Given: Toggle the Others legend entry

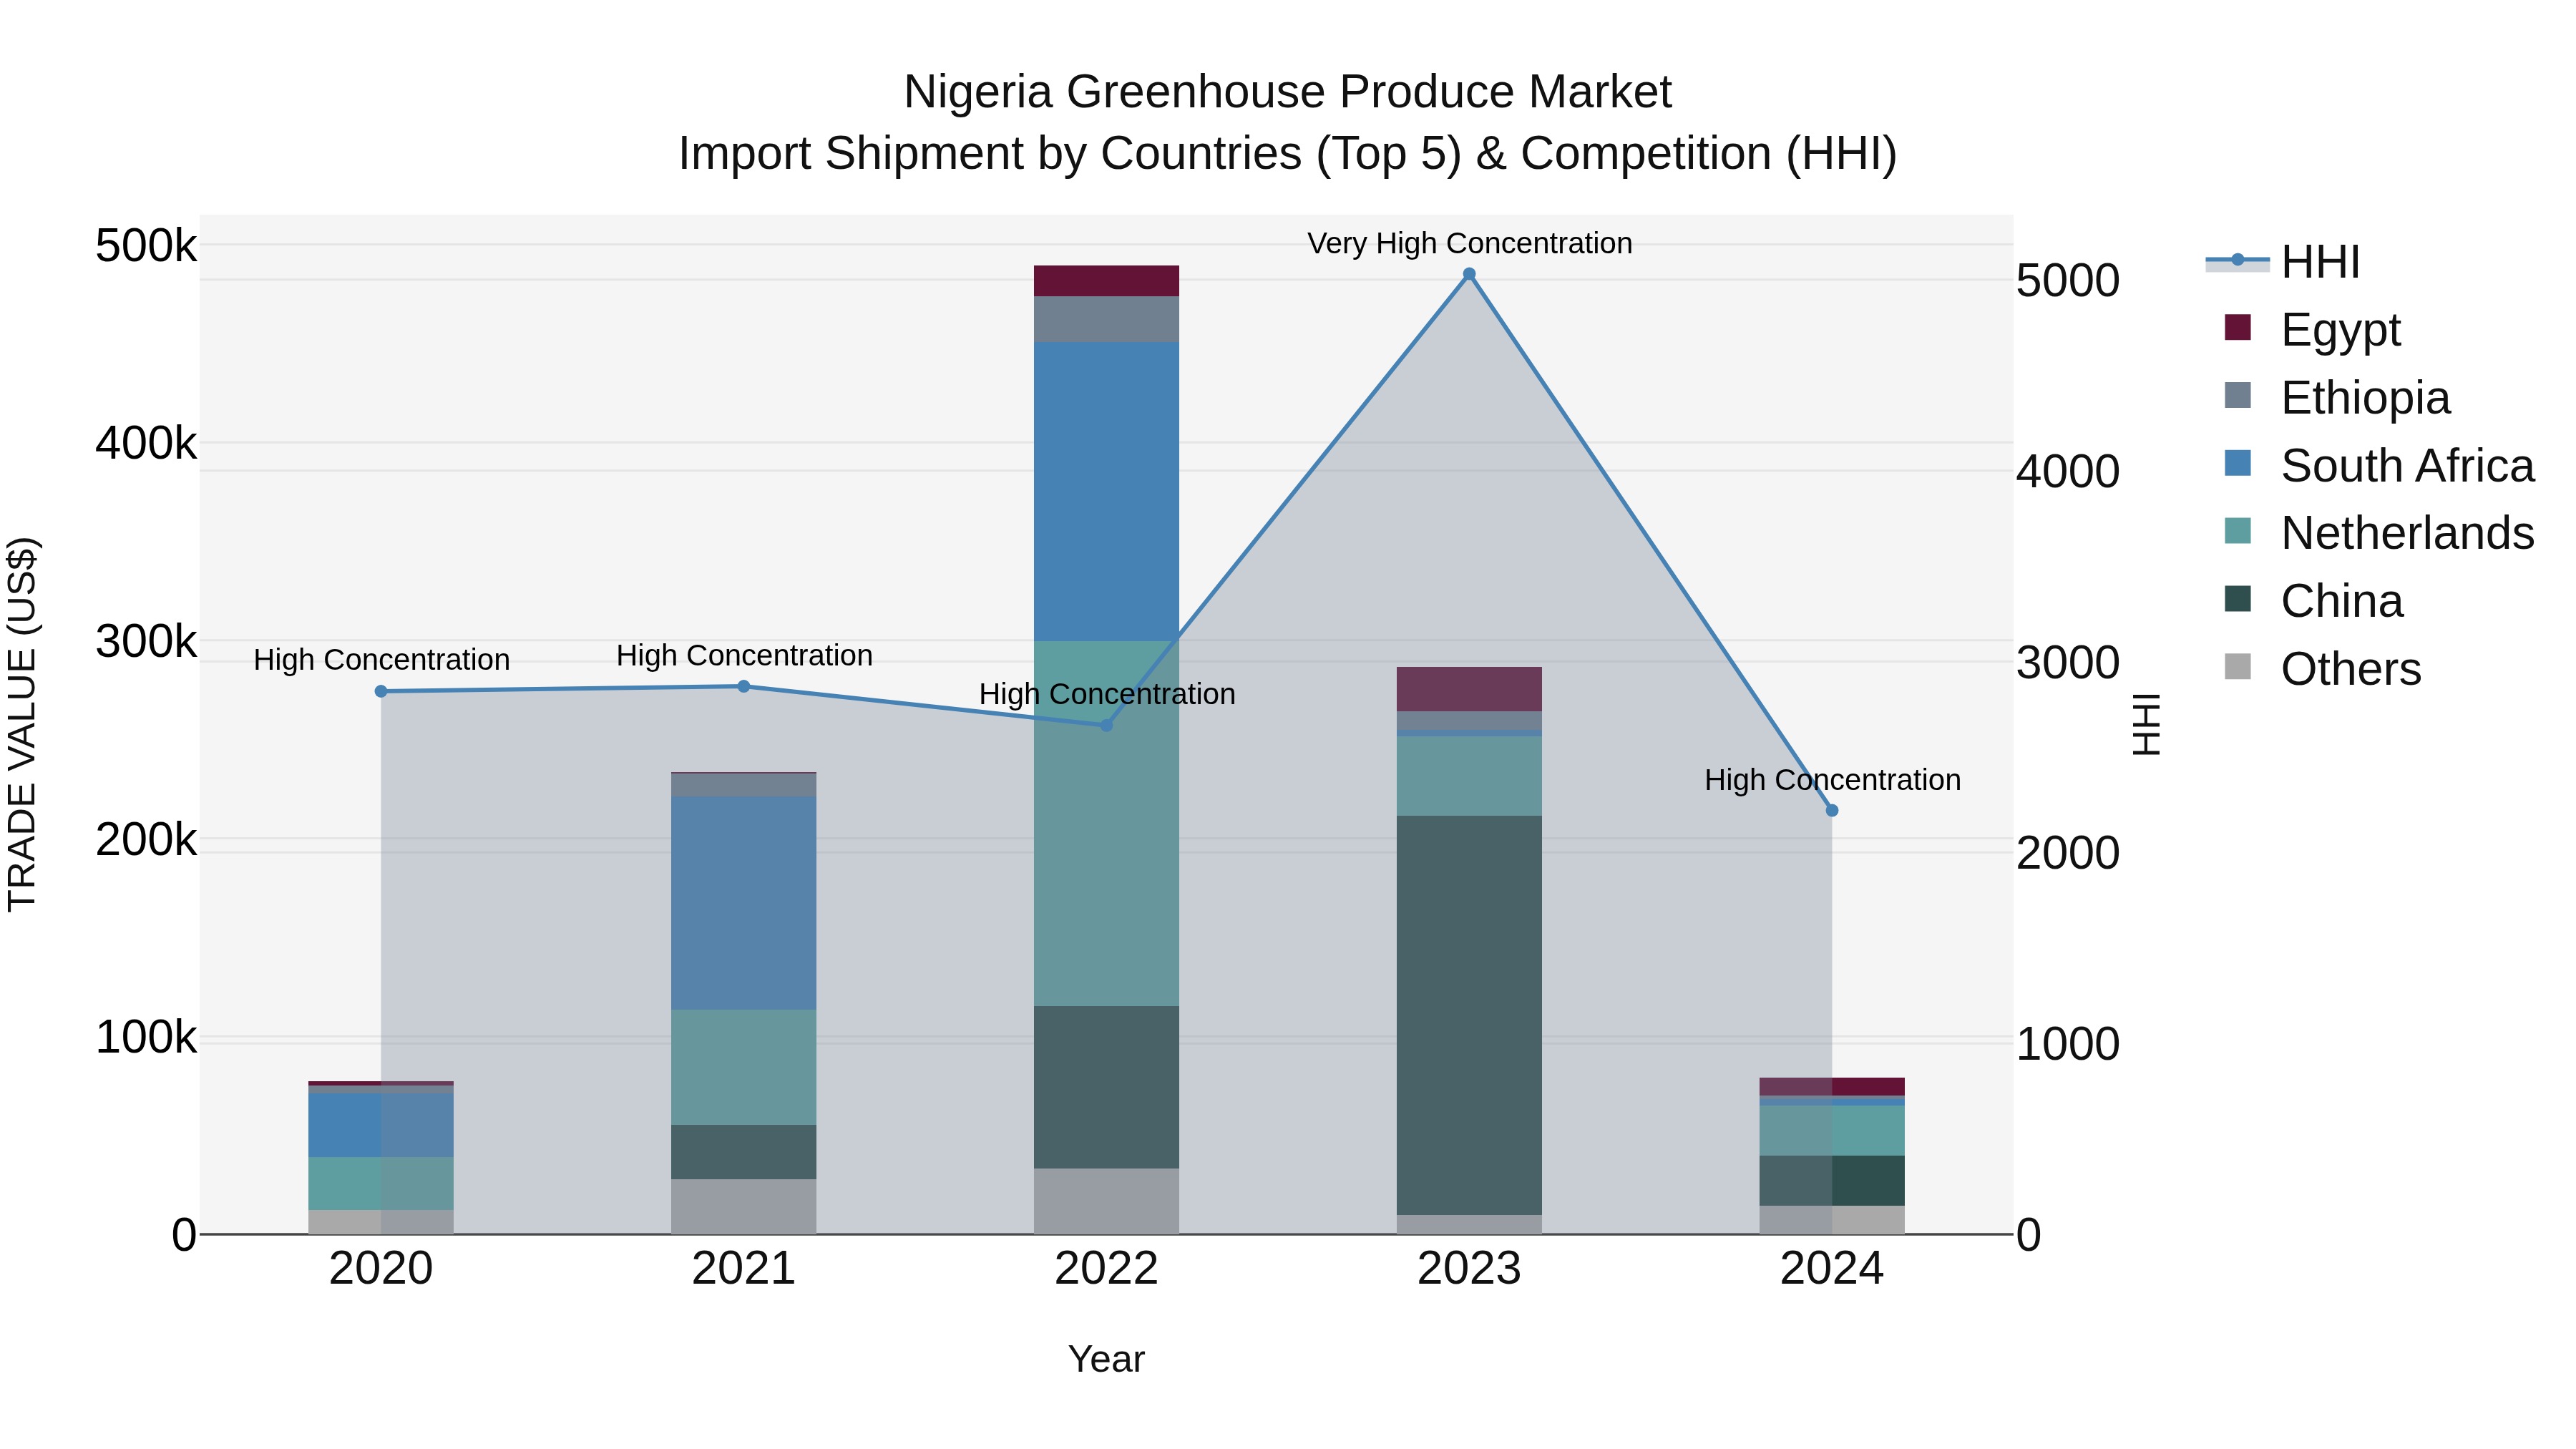Looking at the screenshot, I should [x=2323, y=668].
